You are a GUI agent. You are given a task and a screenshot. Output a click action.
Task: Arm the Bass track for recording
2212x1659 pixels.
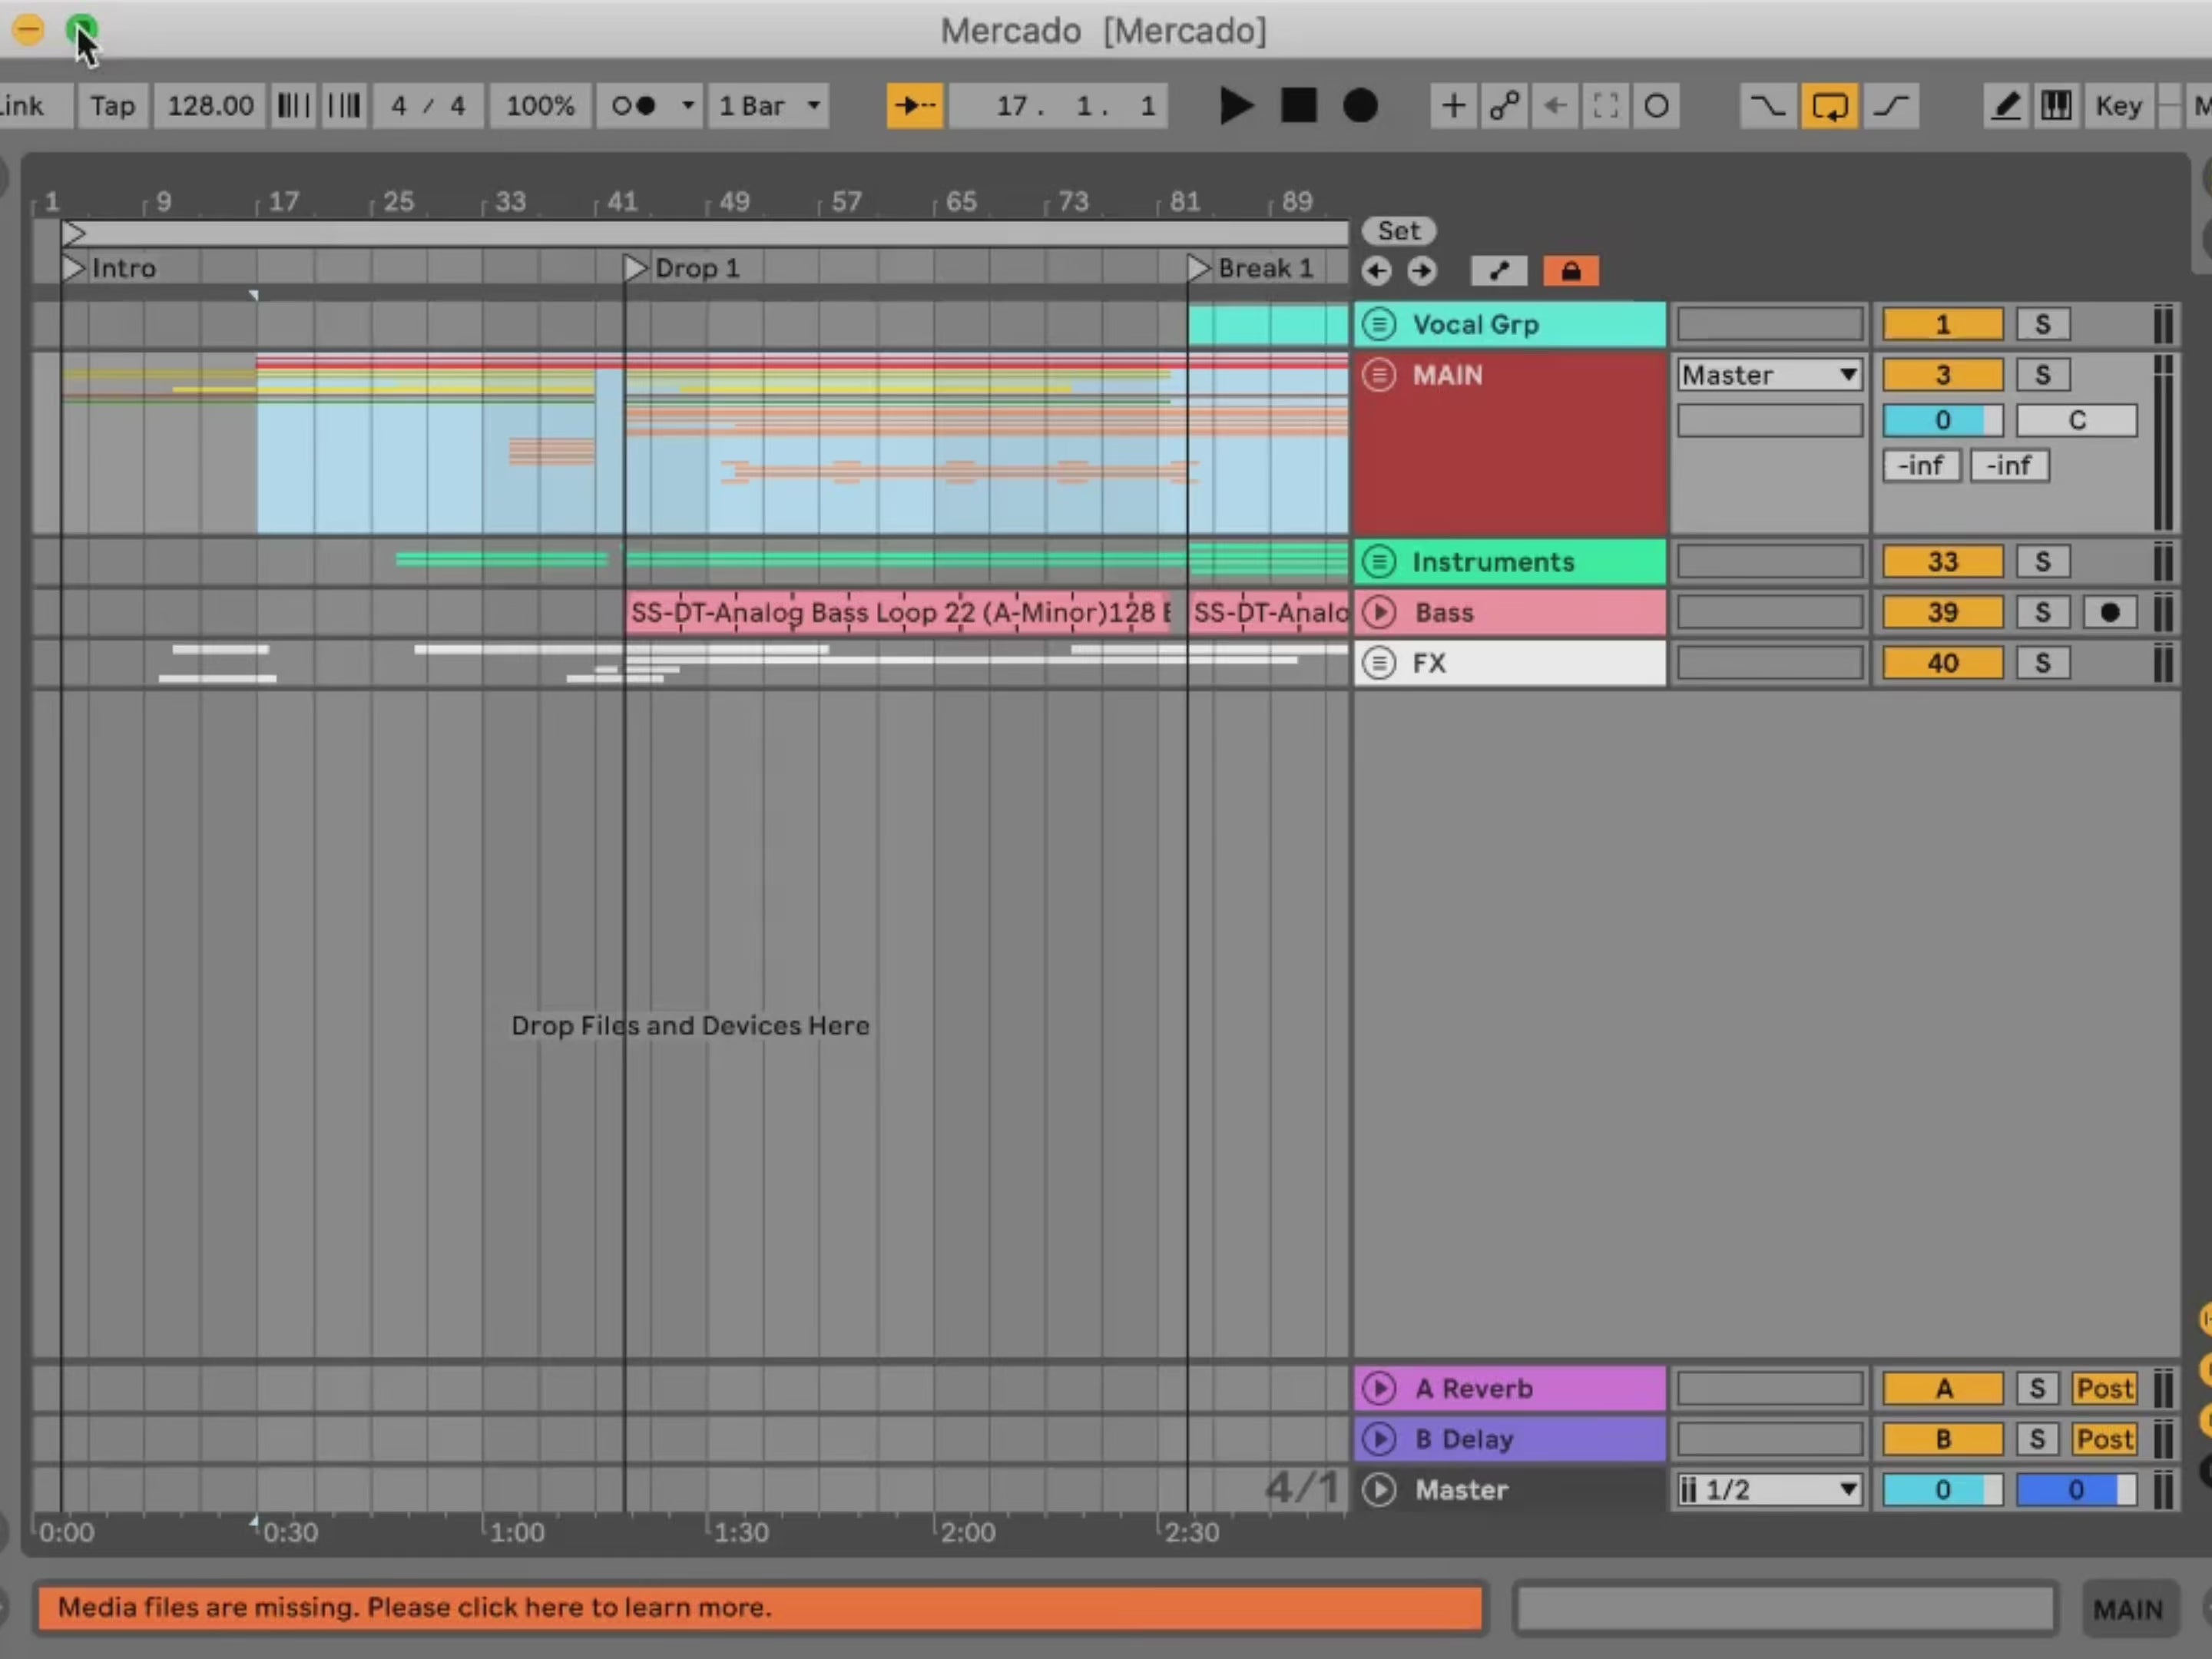tap(2110, 612)
